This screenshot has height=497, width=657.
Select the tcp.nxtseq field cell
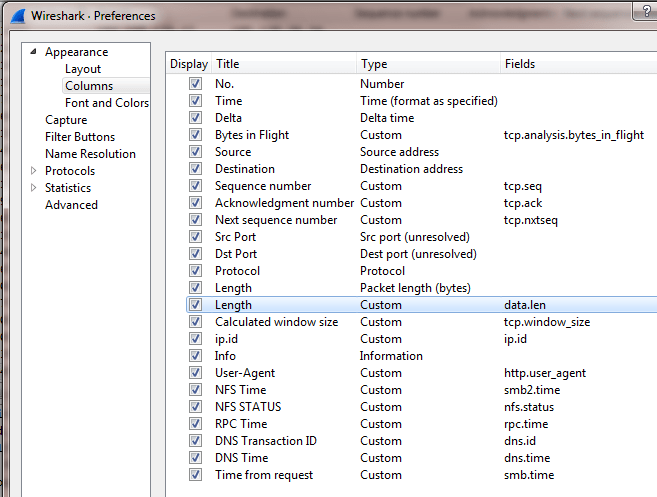point(528,220)
